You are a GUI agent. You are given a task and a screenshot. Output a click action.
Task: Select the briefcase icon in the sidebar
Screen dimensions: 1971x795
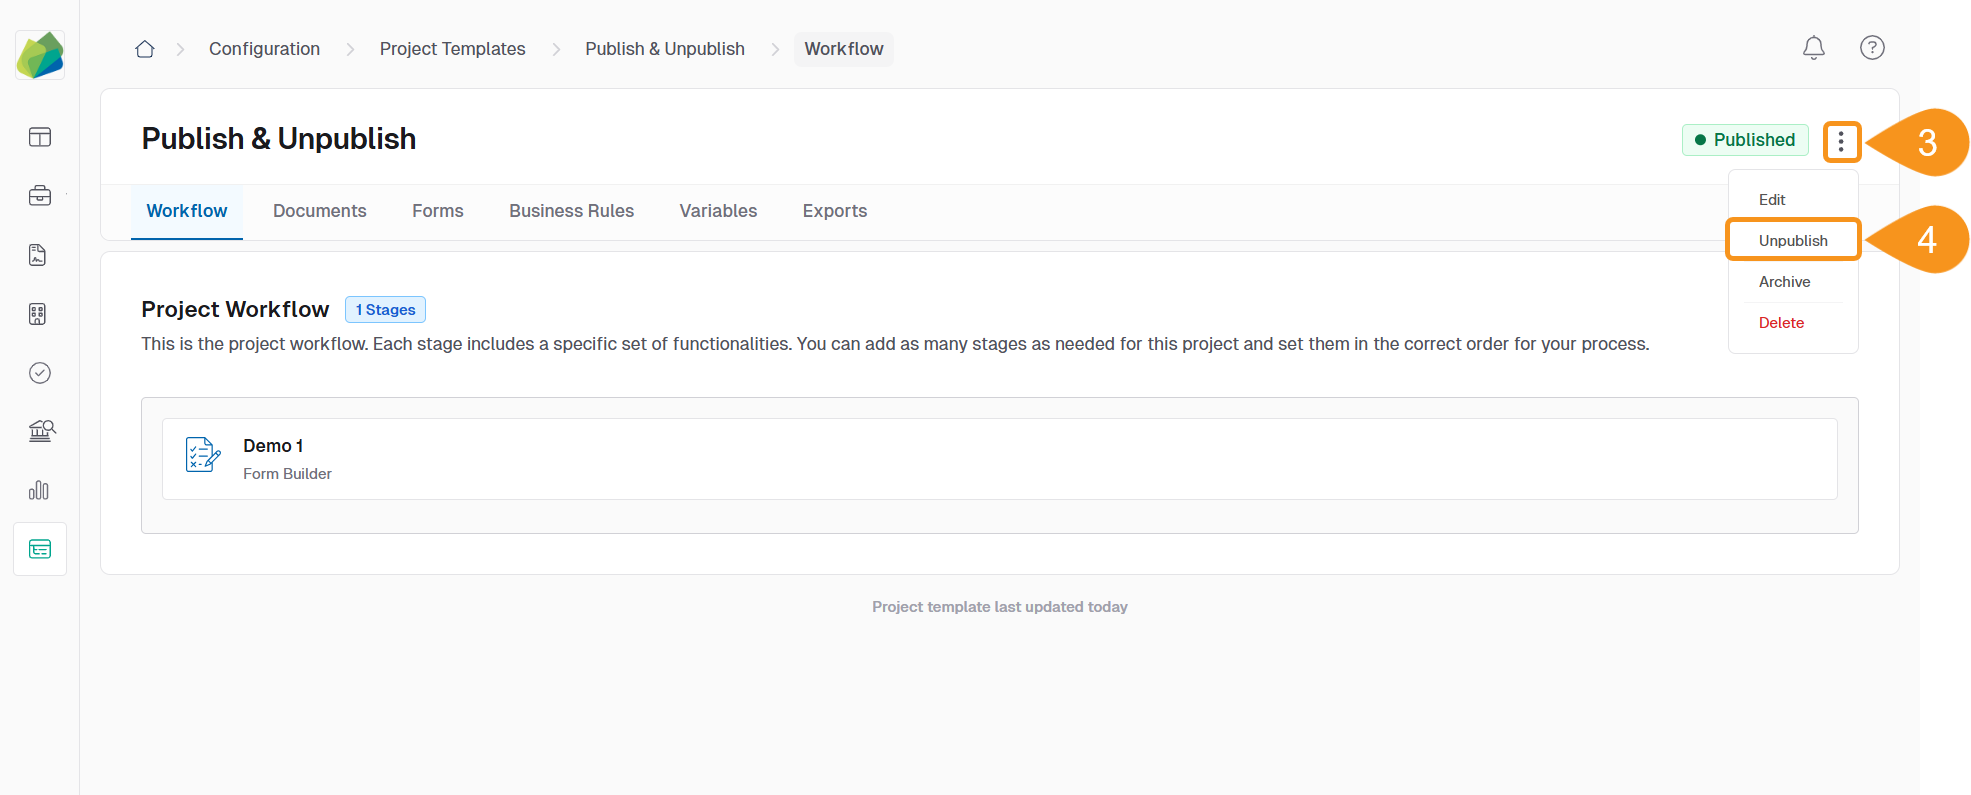coord(39,196)
